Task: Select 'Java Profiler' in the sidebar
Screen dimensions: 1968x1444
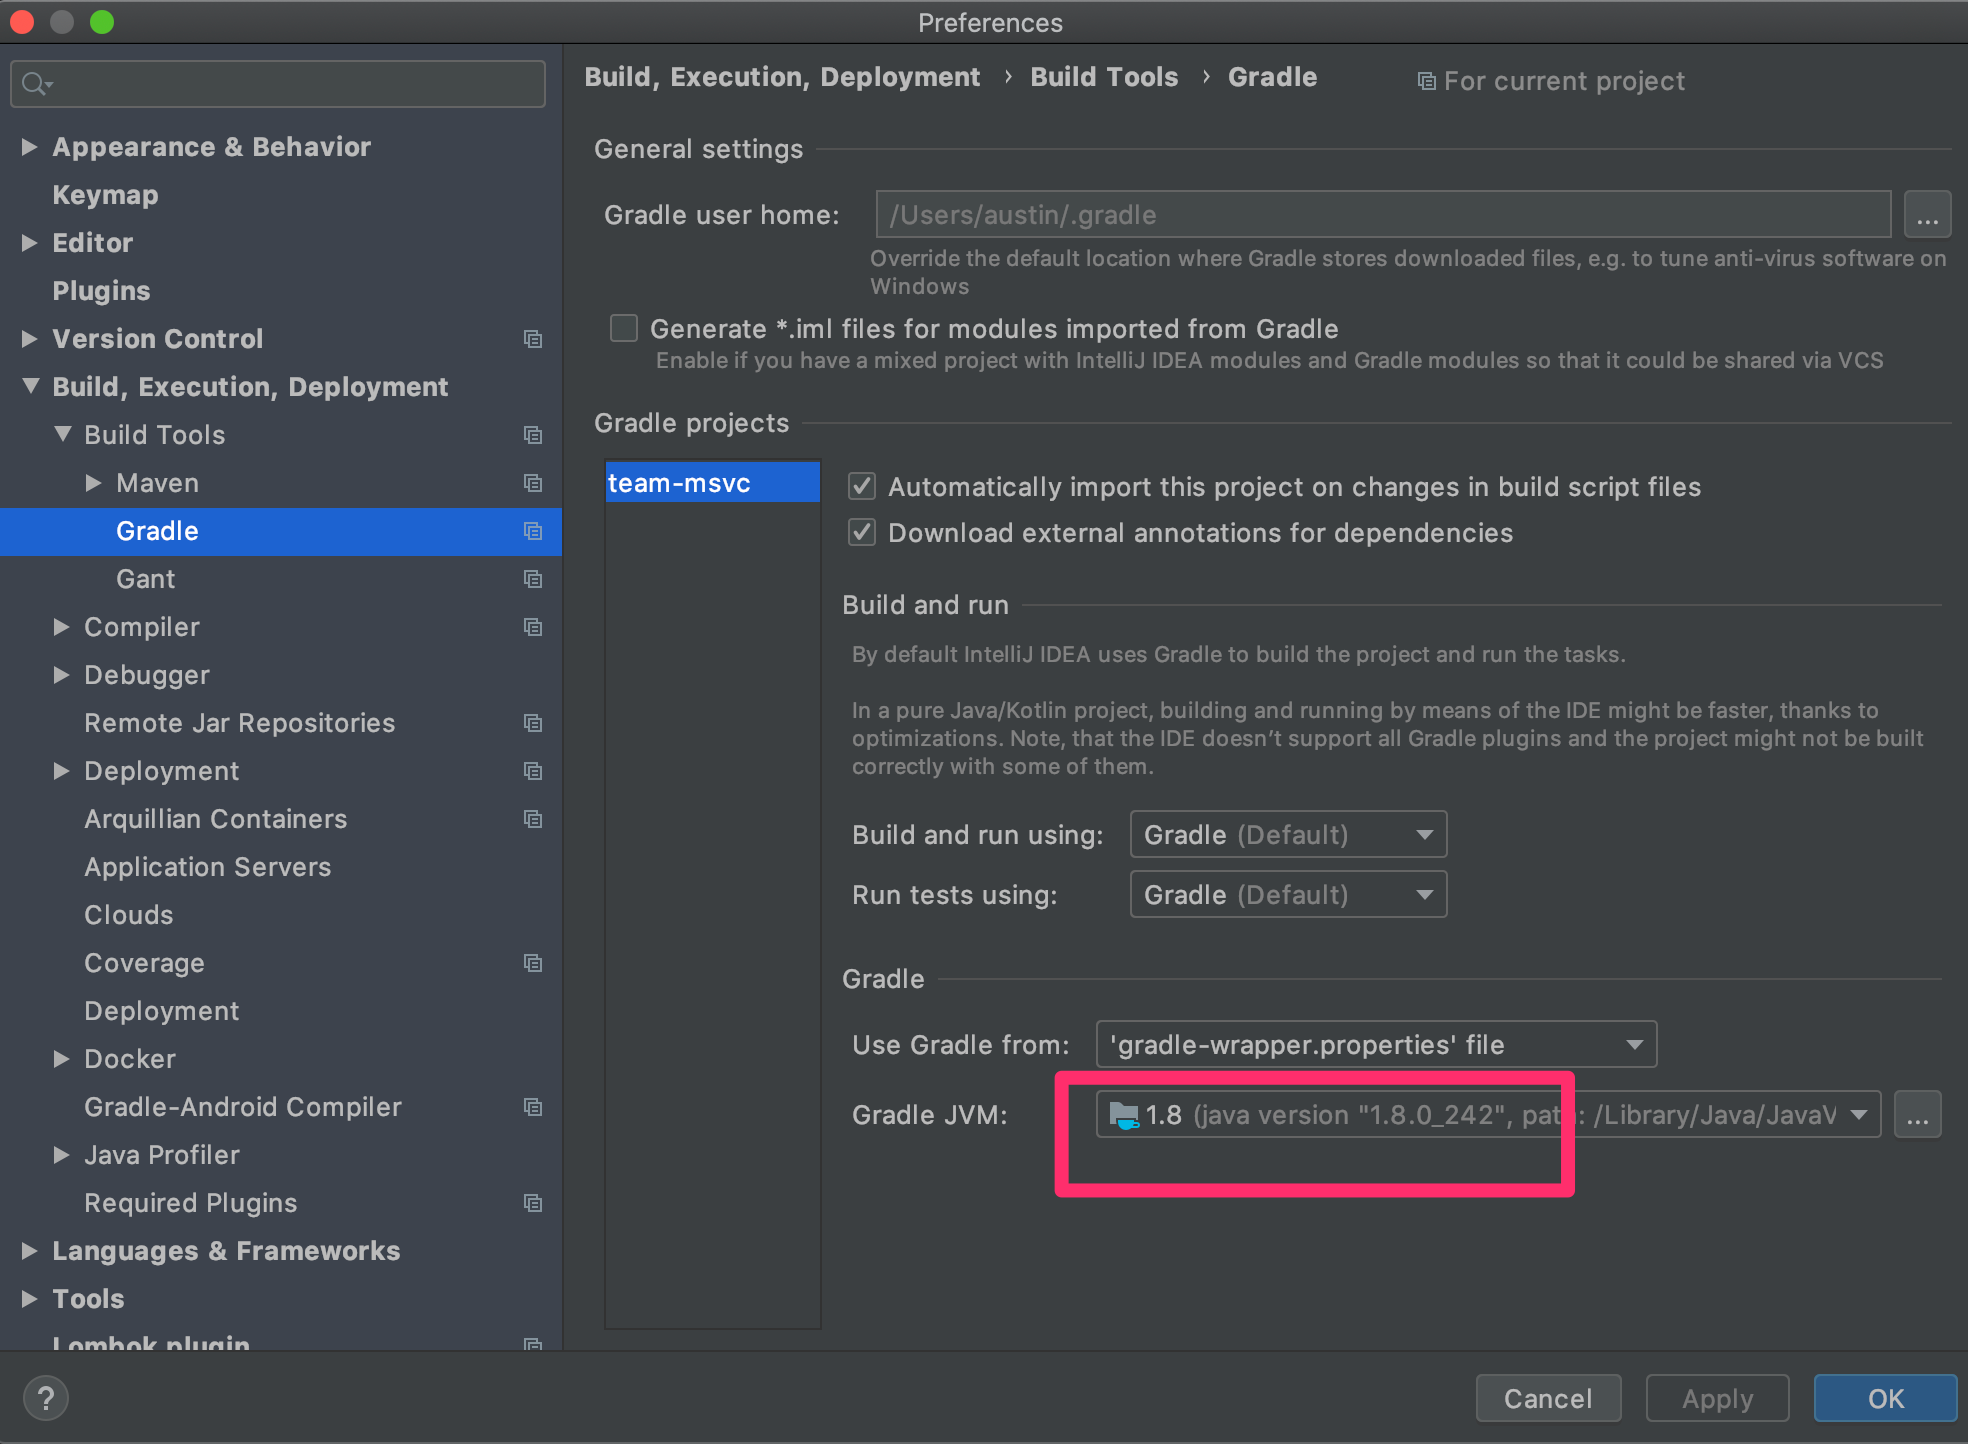Action: coord(161,1155)
